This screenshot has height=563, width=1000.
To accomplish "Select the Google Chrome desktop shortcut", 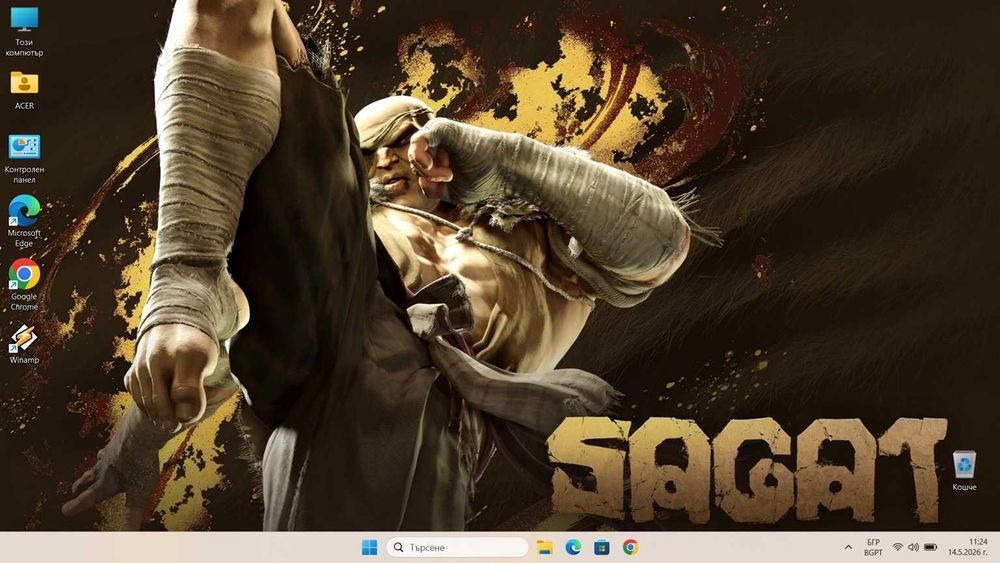I will tap(24, 285).
